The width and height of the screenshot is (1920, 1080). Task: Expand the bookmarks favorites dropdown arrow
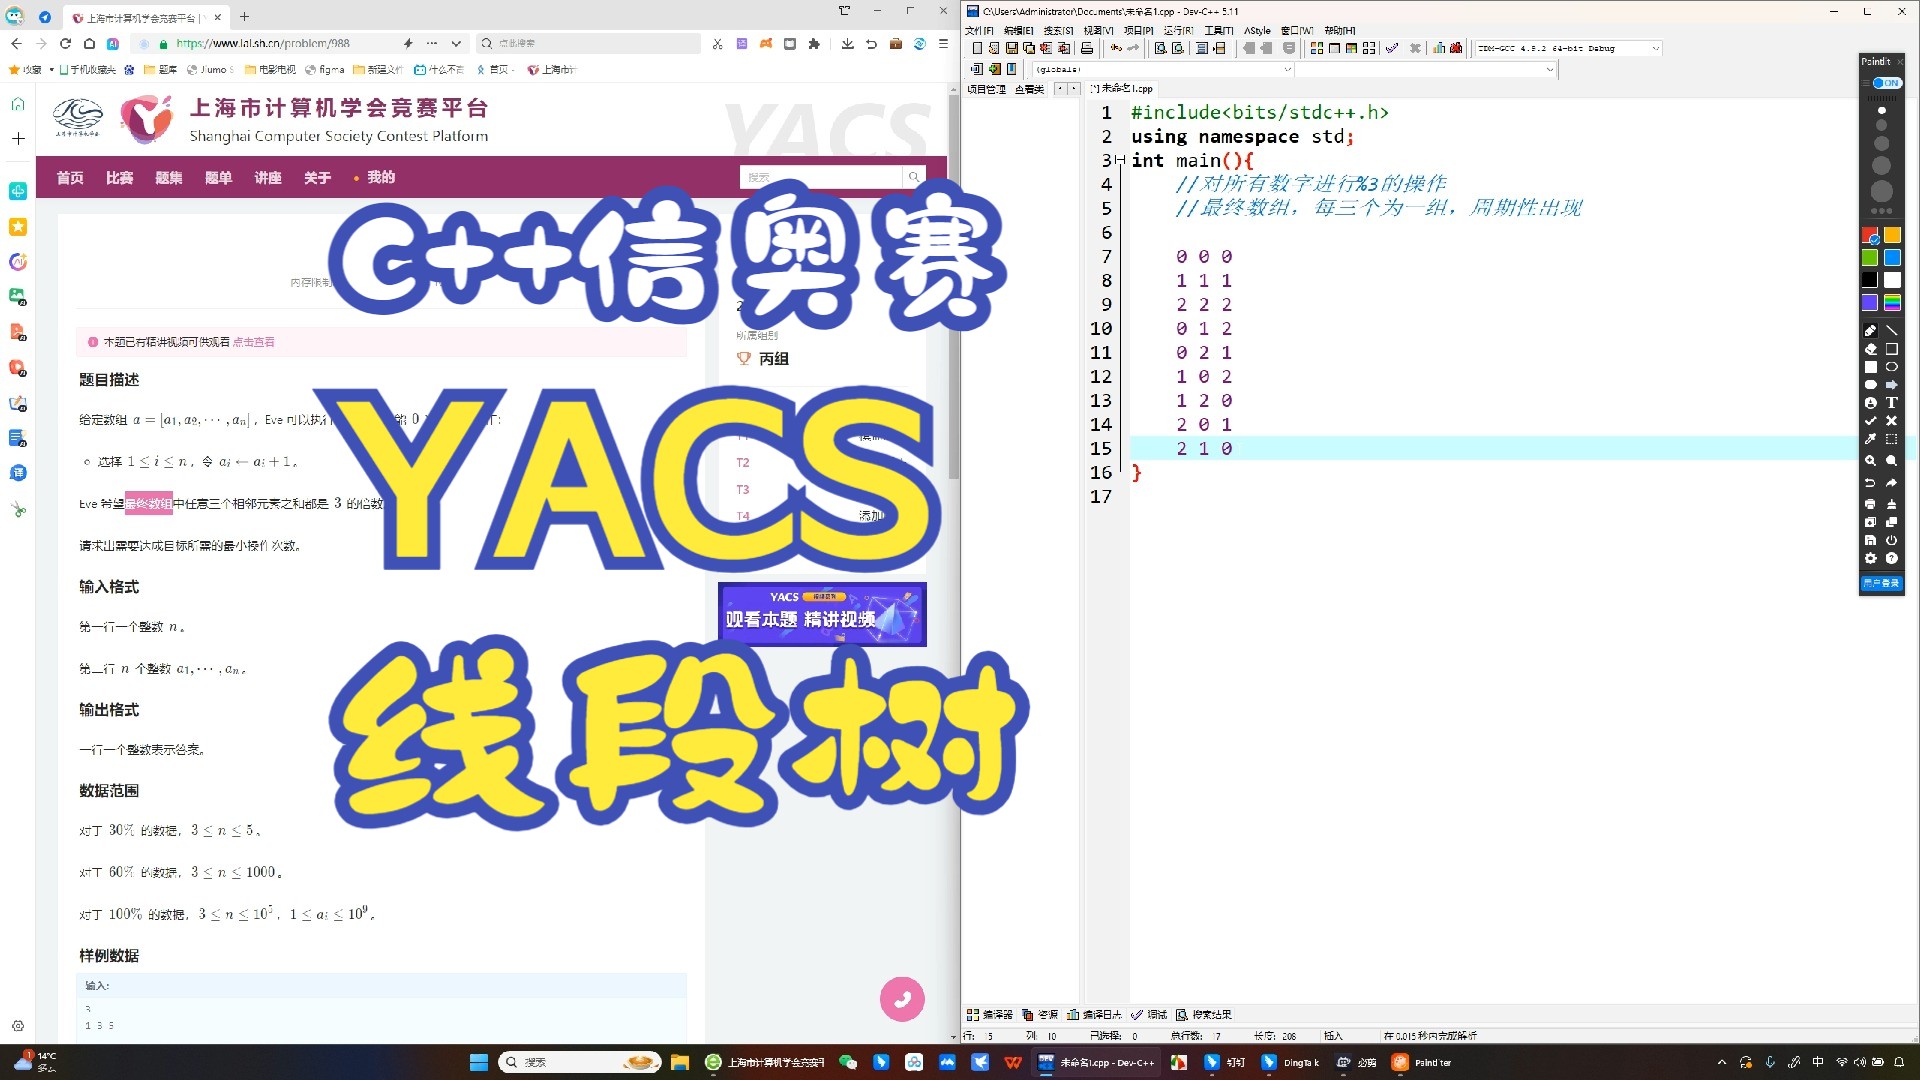click(x=51, y=70)
